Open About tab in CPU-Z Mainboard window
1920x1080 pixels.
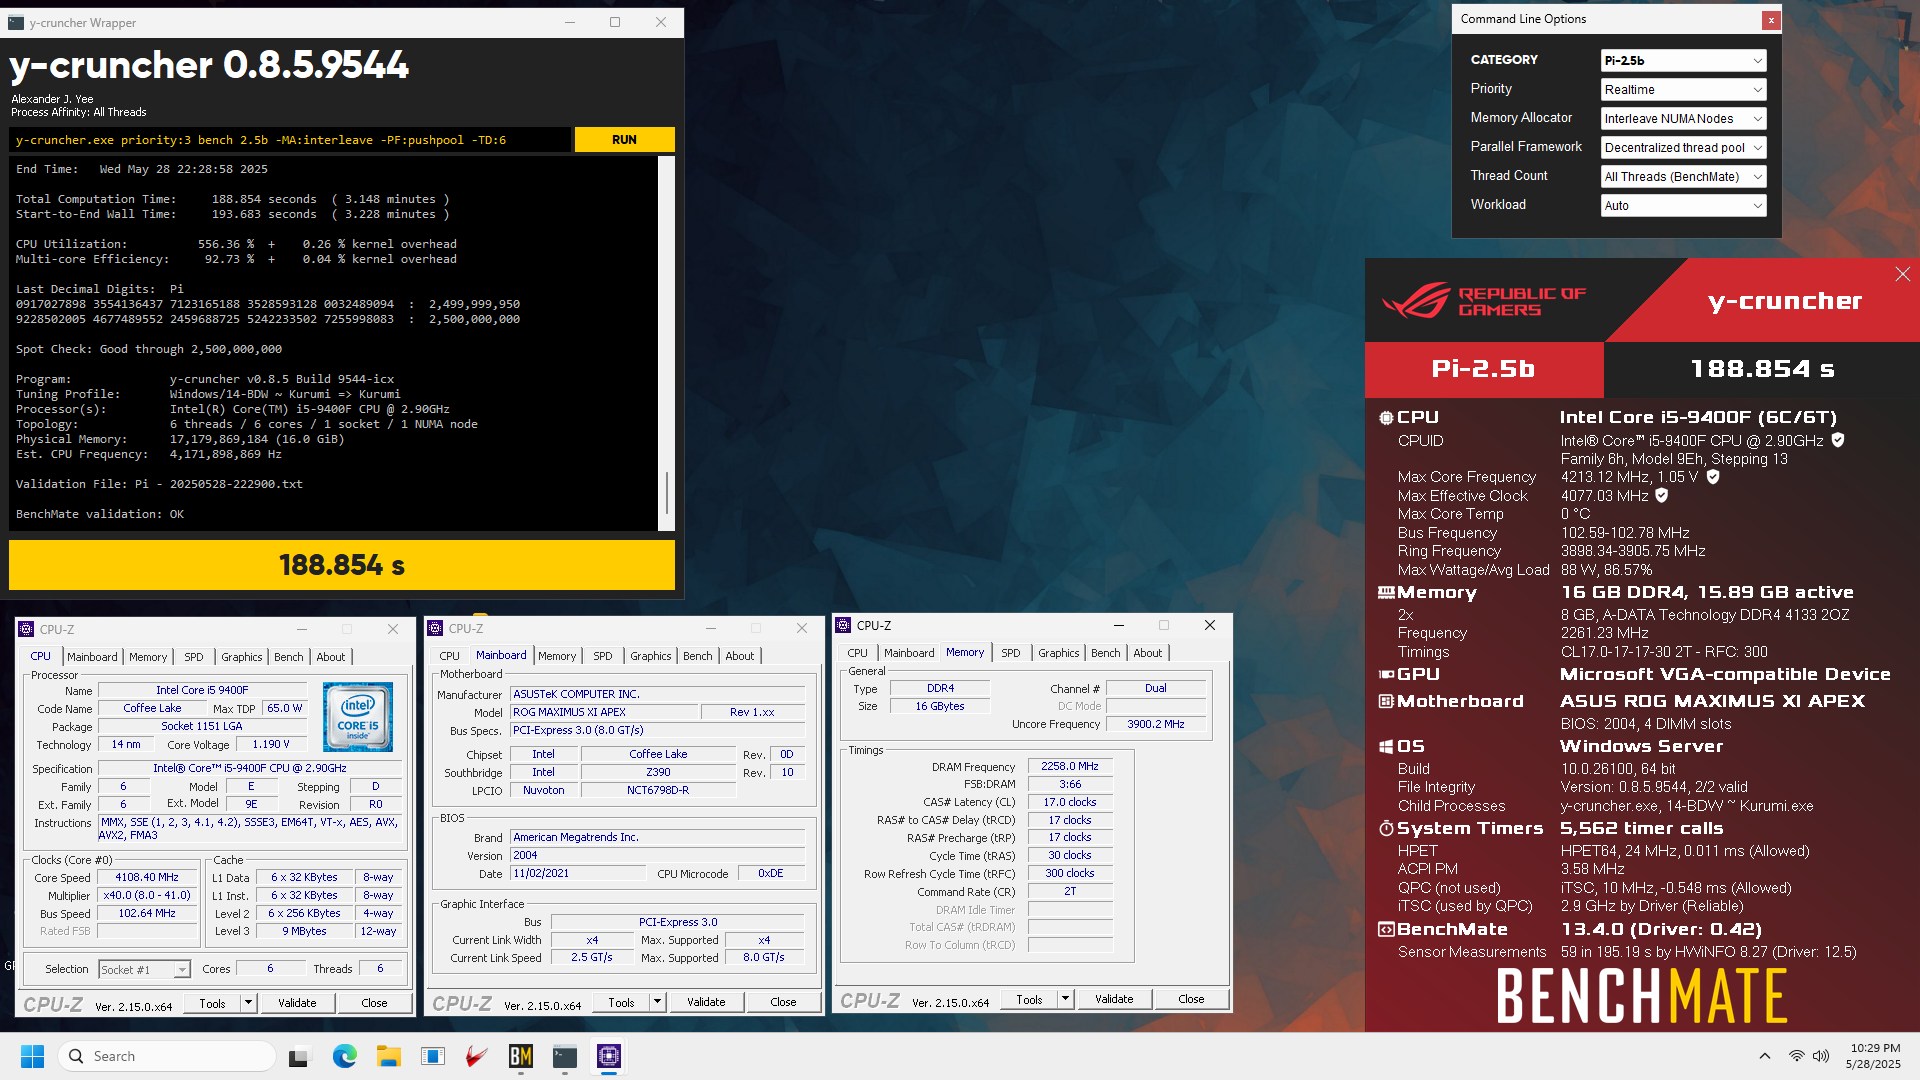[740, 656]
